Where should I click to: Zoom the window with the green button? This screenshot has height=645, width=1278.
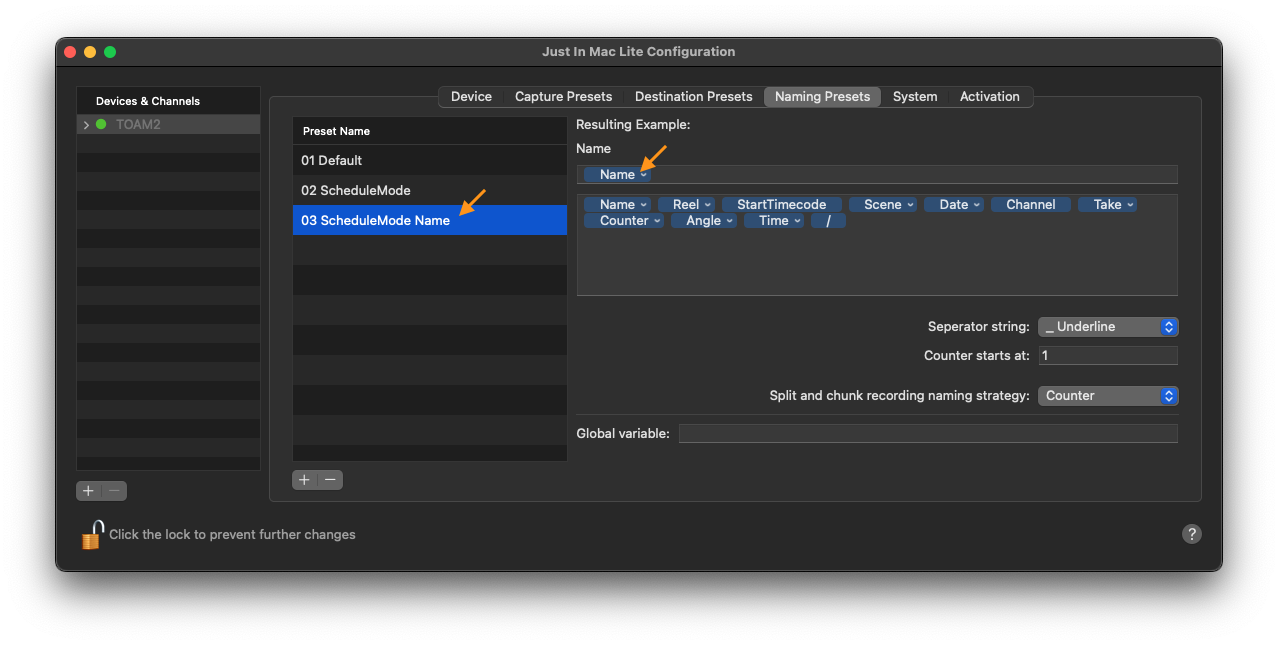click(110, 52)
